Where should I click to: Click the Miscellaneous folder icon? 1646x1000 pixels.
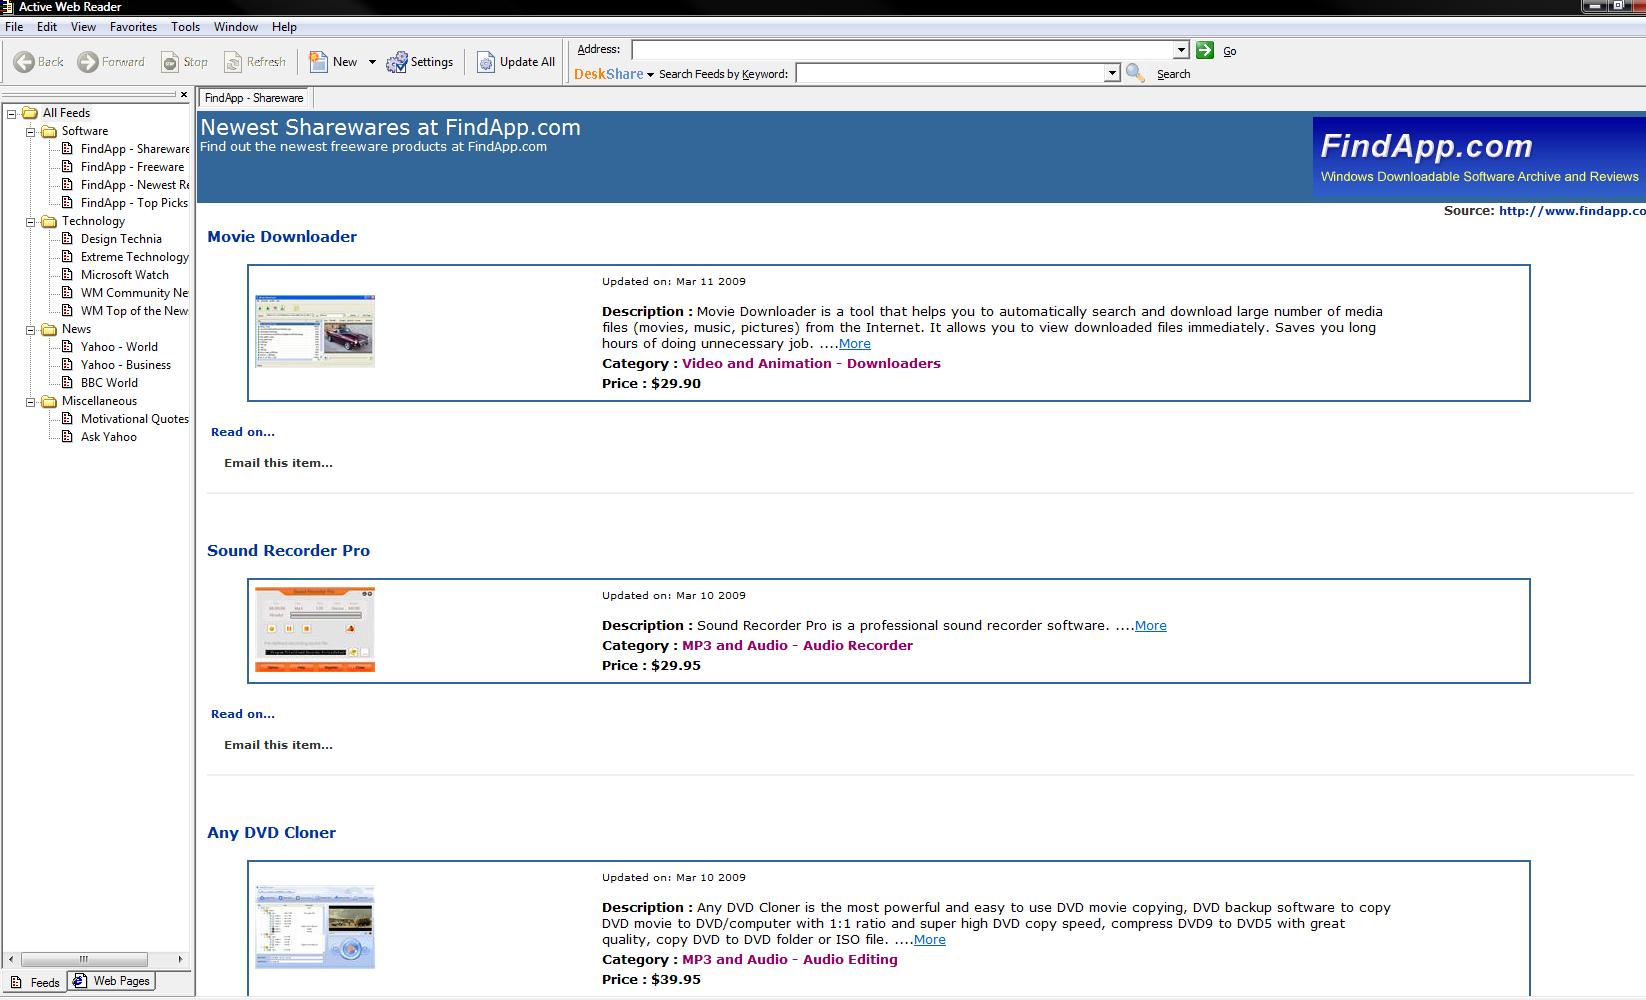click(49, 401)
